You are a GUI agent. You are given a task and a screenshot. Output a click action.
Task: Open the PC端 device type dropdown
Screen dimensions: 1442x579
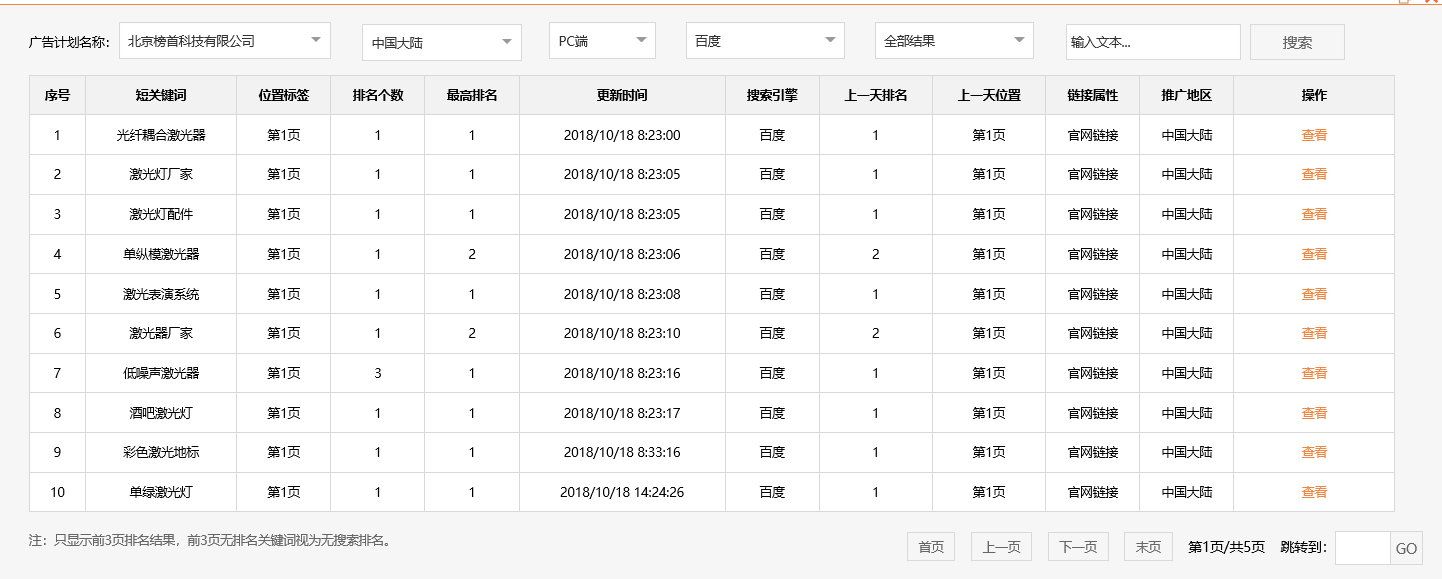599,40
